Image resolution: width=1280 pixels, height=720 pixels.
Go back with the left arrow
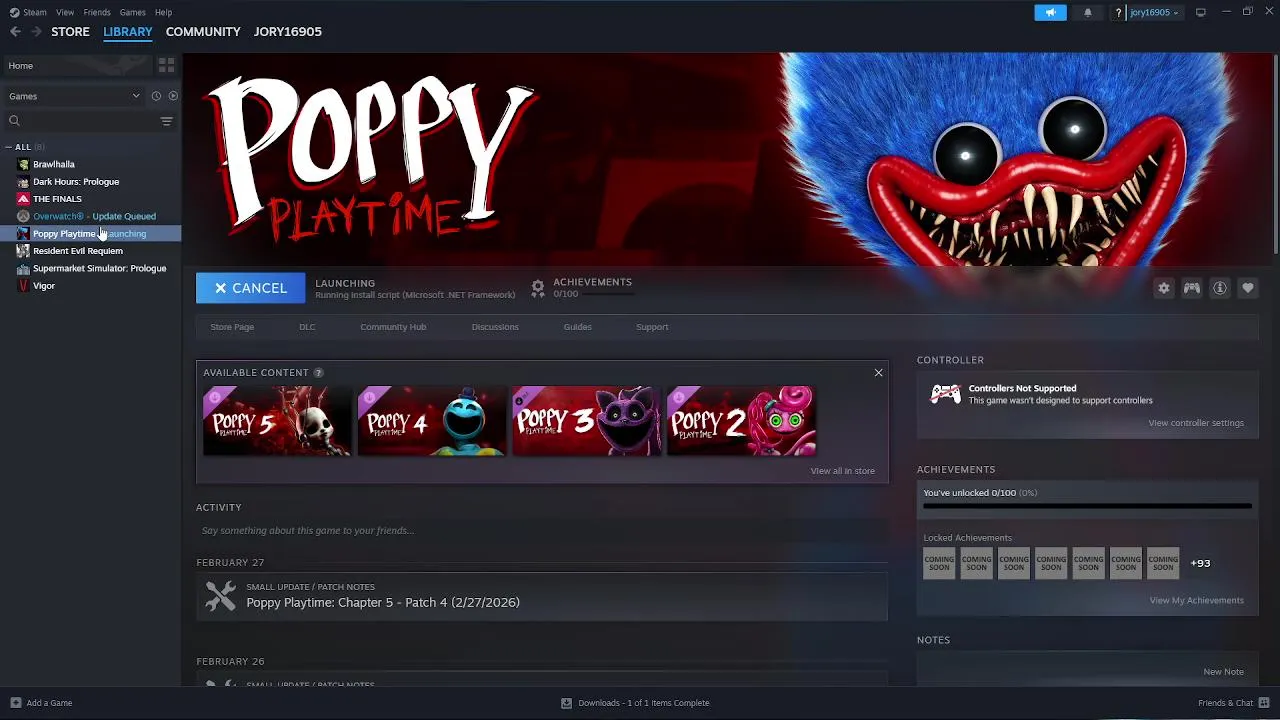point(15,32)
